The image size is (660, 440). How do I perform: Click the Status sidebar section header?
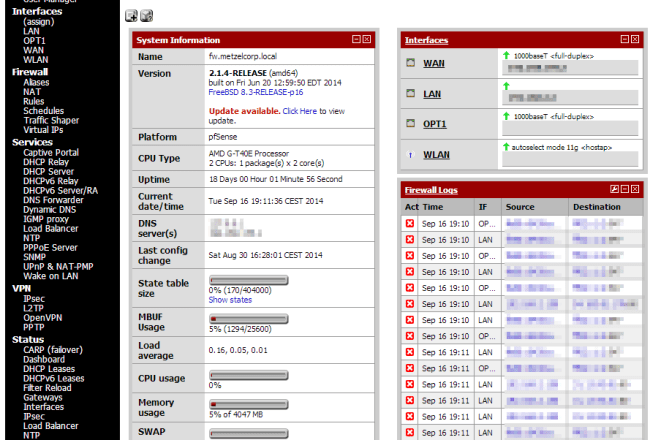pos(28,339)
